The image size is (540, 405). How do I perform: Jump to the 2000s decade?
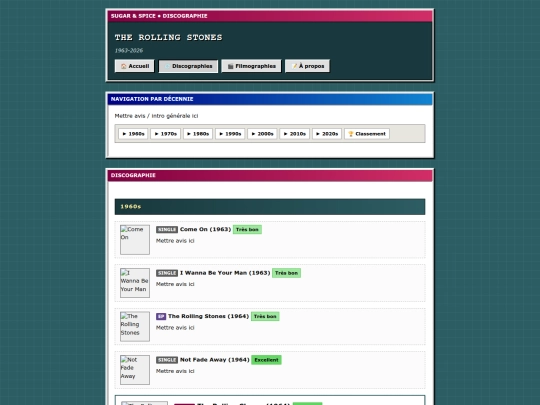[262, 134]
